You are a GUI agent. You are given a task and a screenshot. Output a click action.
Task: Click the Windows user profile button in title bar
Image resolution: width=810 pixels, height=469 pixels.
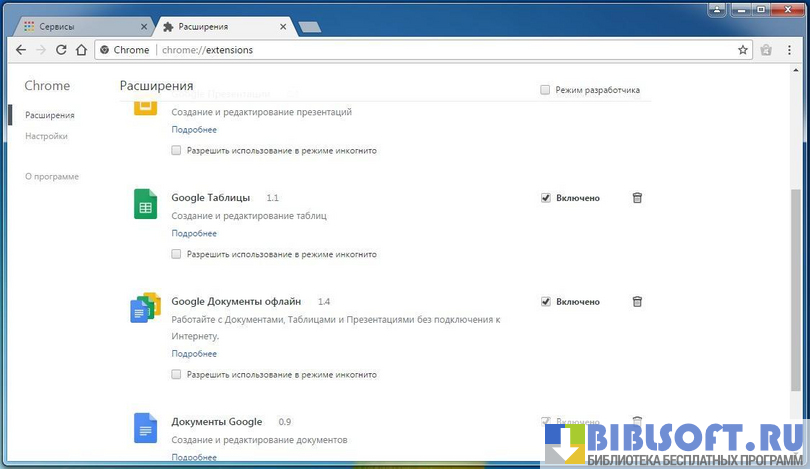(716, 9)
